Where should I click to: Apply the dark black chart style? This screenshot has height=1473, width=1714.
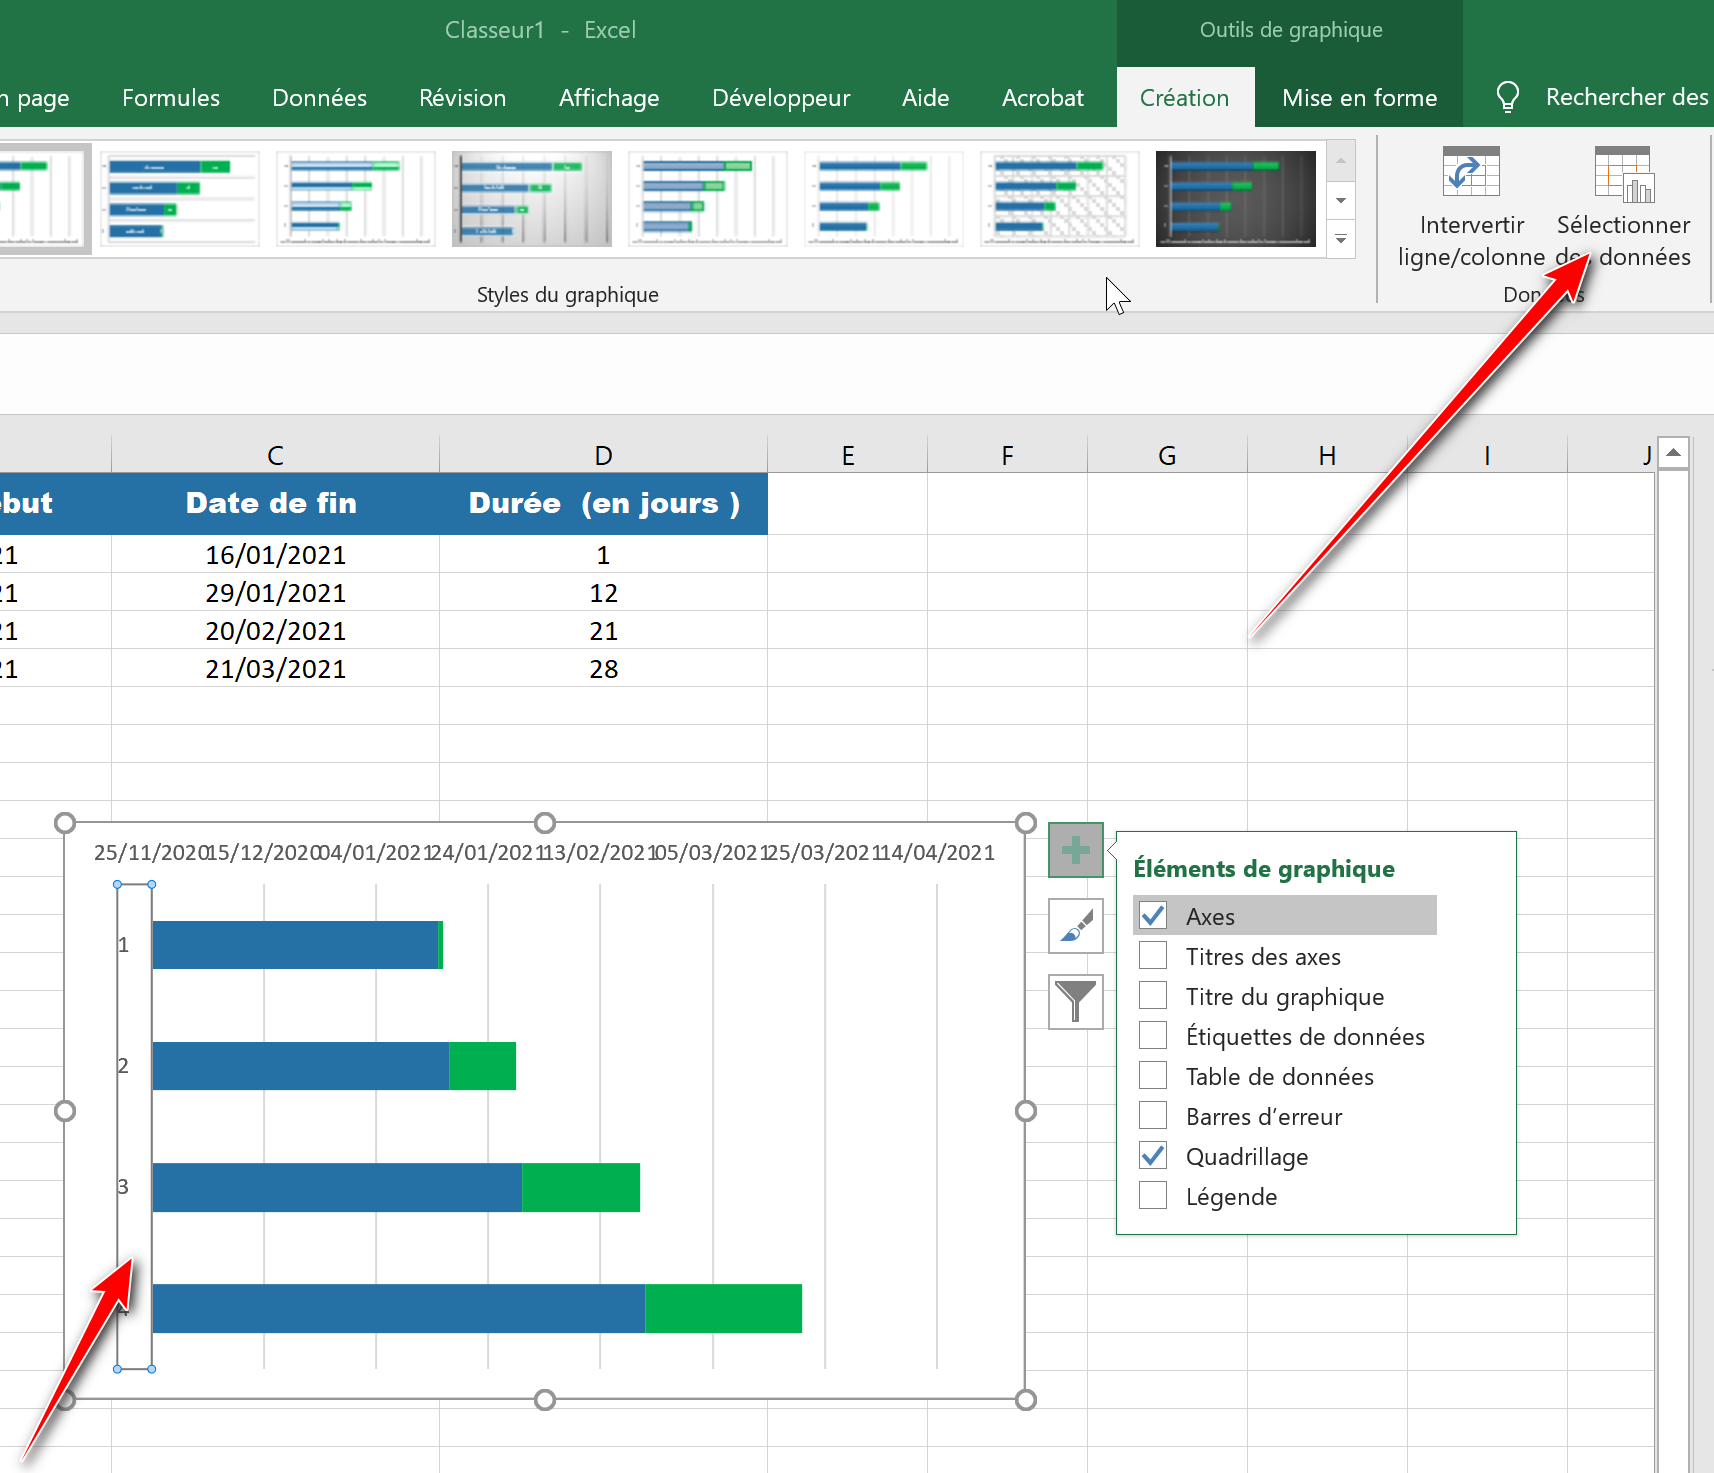pos(1235,199)
